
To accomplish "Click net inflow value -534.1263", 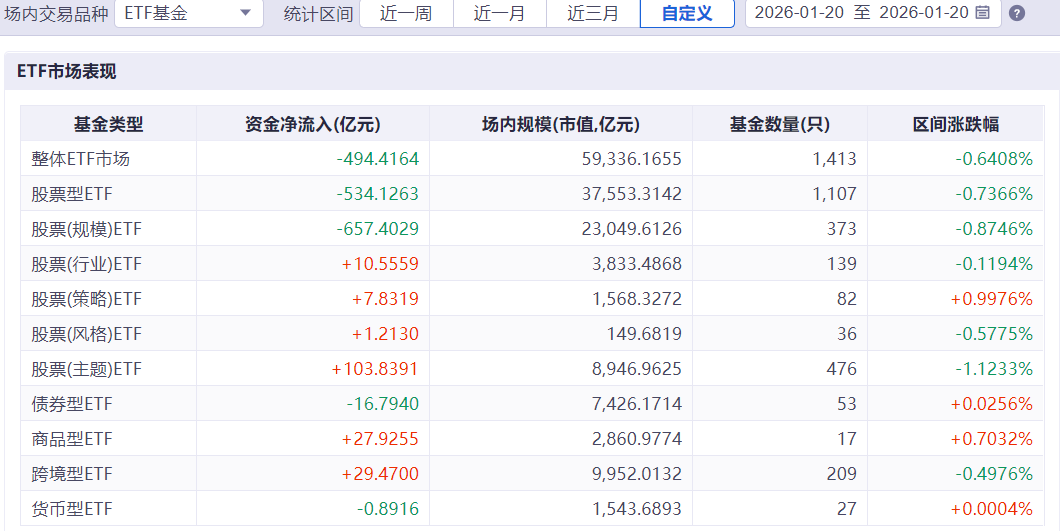I will [378, 194].
